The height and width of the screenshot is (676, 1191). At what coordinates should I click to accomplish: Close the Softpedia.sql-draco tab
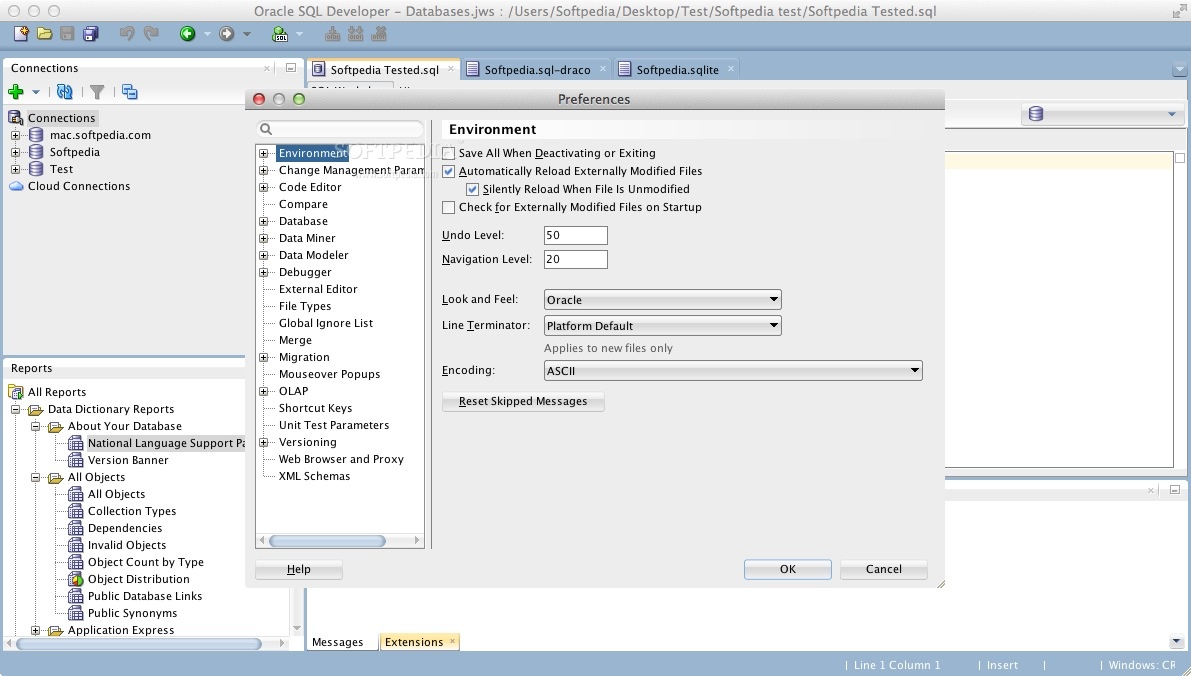(x=602, y=68)
